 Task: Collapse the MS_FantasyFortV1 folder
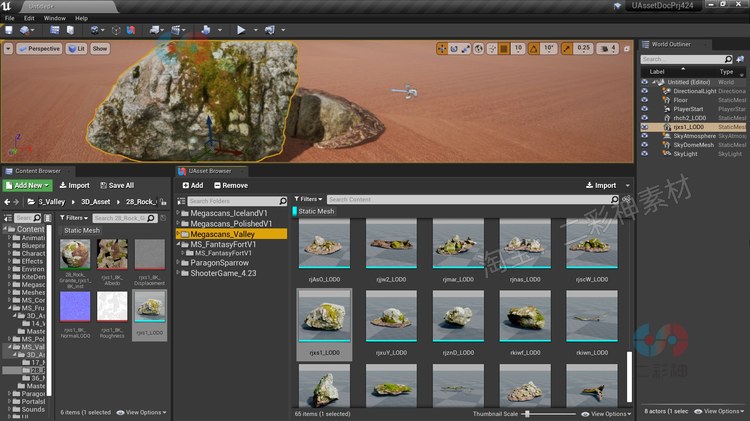(x=178, y=244)
